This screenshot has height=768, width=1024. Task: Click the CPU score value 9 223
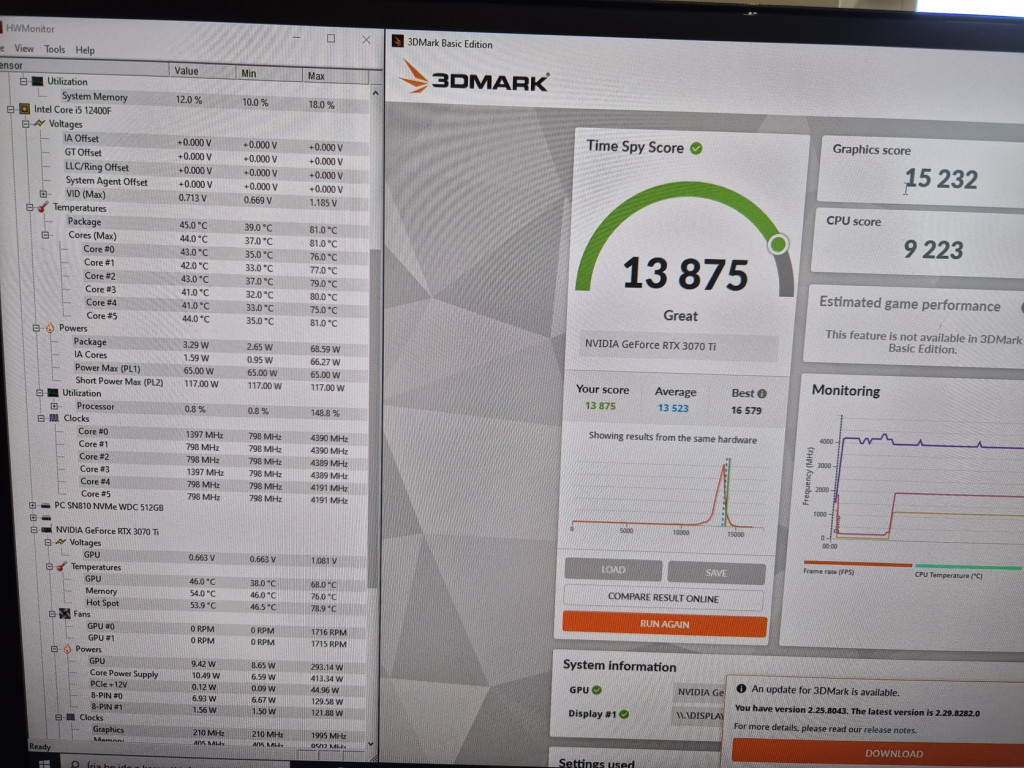coord(933,249)
